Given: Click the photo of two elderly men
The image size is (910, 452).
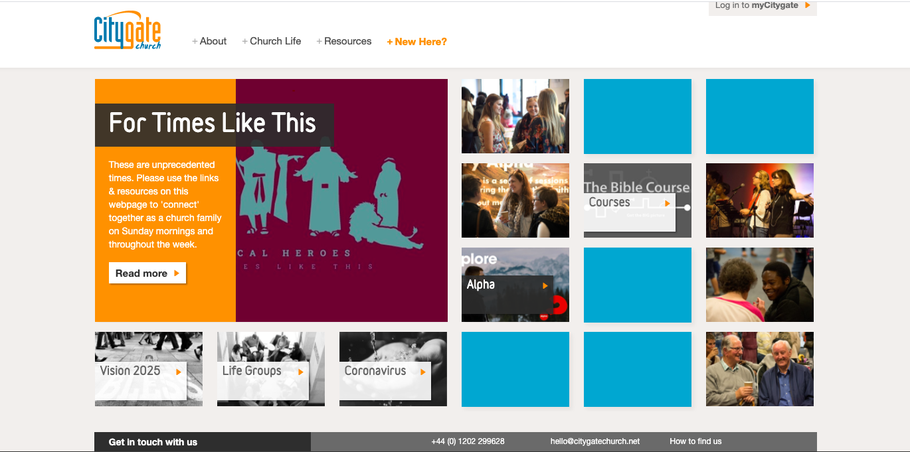Looking at the screenshot, I should (760, 369).
